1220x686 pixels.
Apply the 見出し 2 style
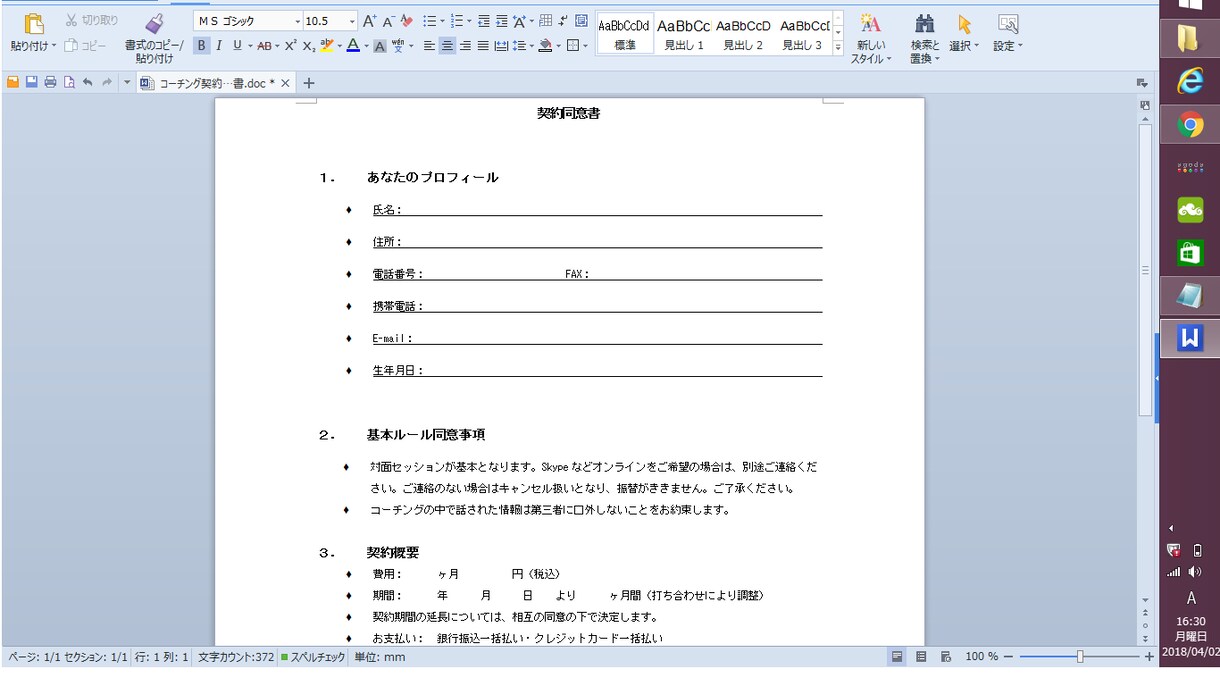[743, 34]
